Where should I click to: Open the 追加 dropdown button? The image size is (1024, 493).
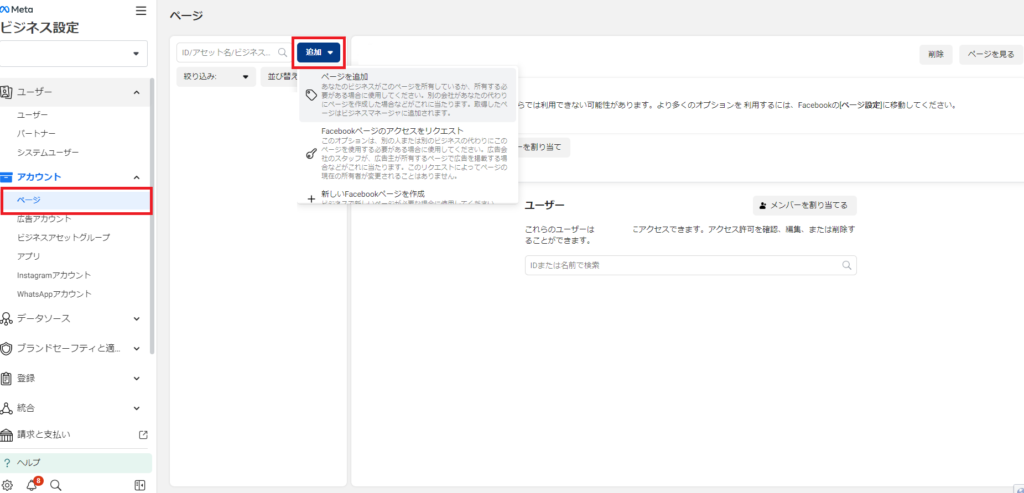point(319,51)
